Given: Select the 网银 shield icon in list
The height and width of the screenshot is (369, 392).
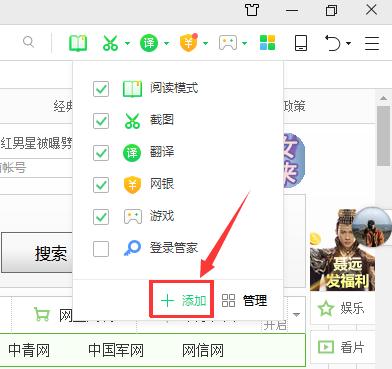Looking at the screenshot, I should 132,185.
